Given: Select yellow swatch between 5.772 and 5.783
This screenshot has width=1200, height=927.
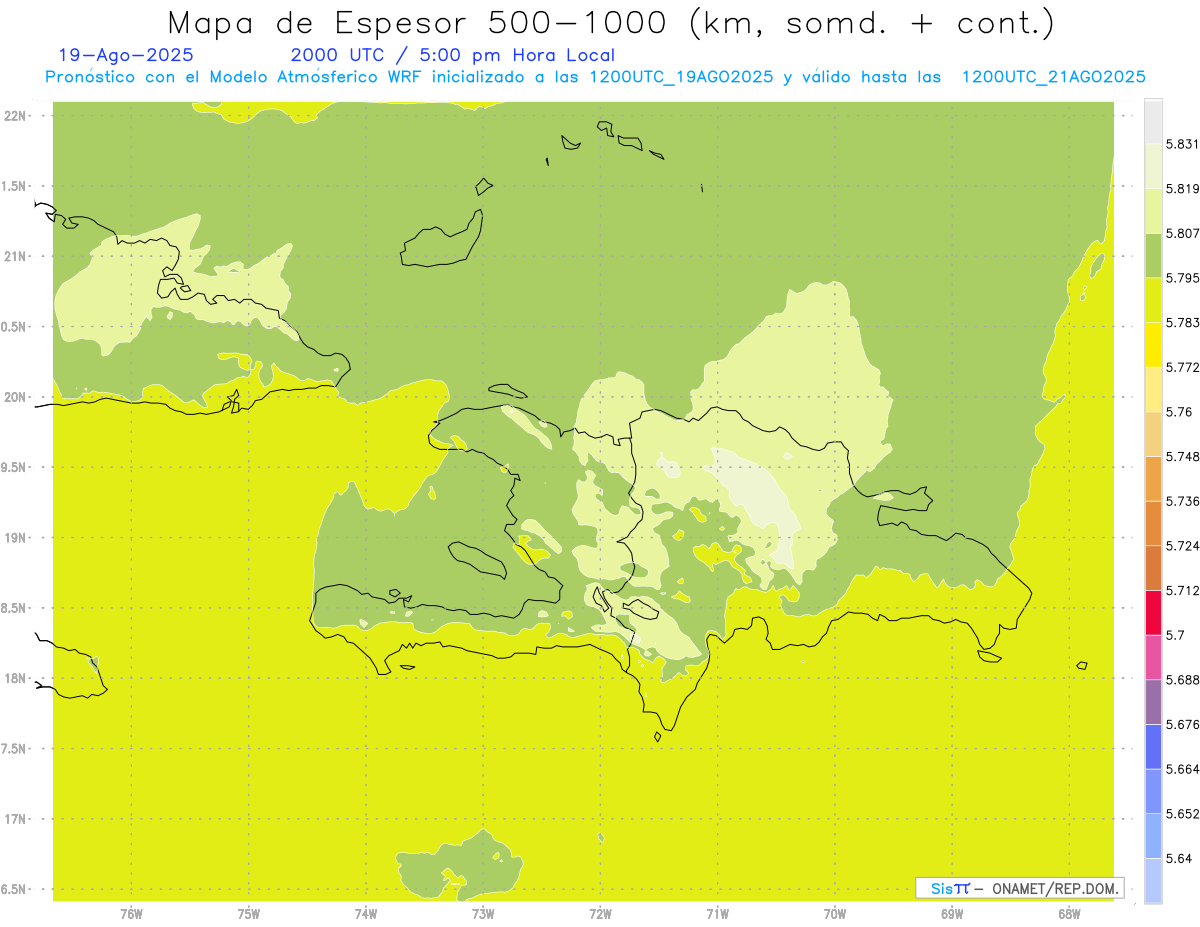Looking at the screenshot, I should coord(1153,344).
